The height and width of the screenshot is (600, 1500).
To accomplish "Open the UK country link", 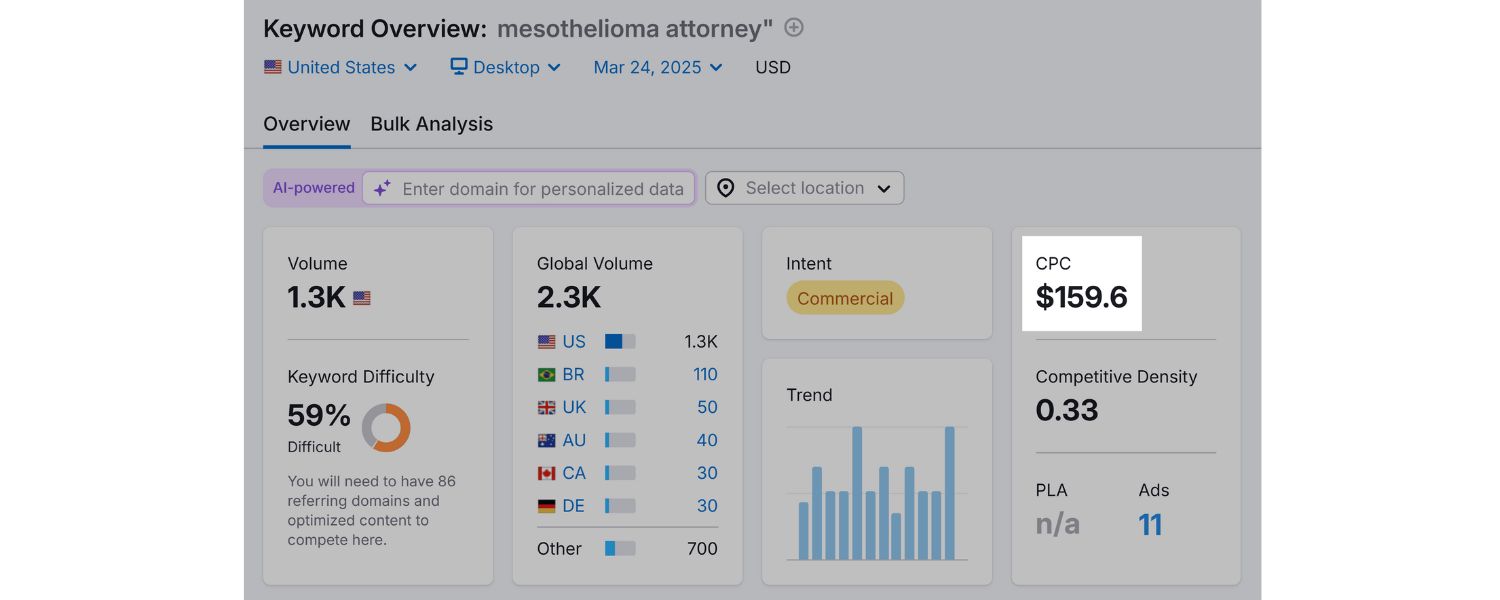I will (574, 407).
